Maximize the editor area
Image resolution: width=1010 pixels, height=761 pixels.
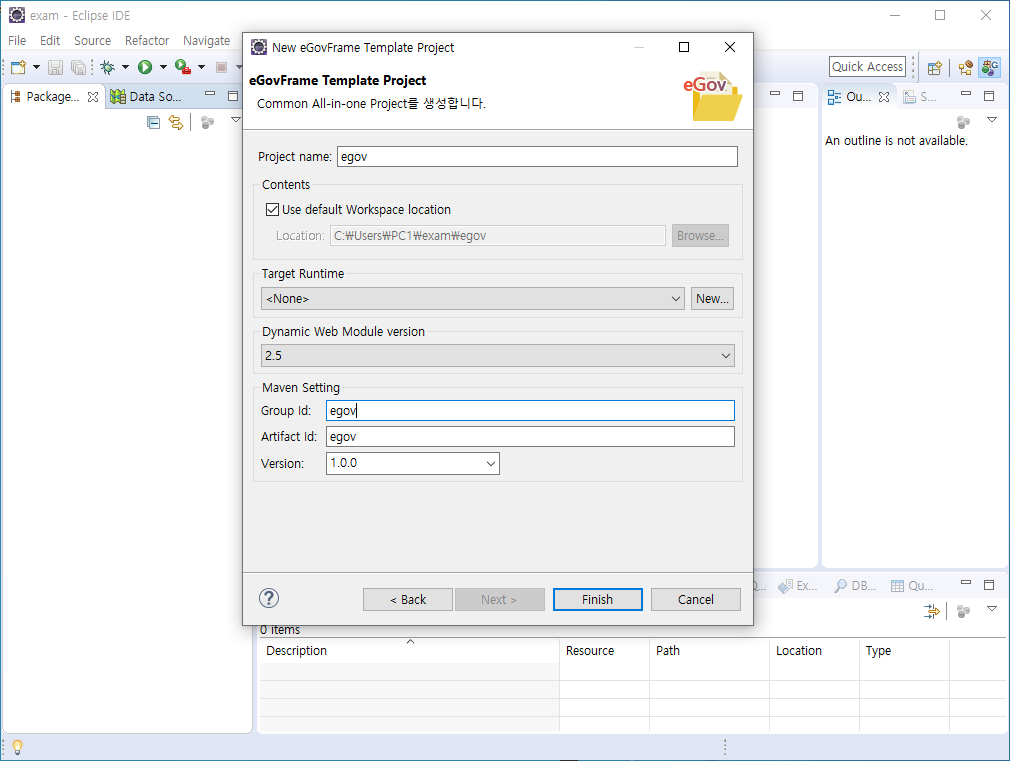coord(798,95)
